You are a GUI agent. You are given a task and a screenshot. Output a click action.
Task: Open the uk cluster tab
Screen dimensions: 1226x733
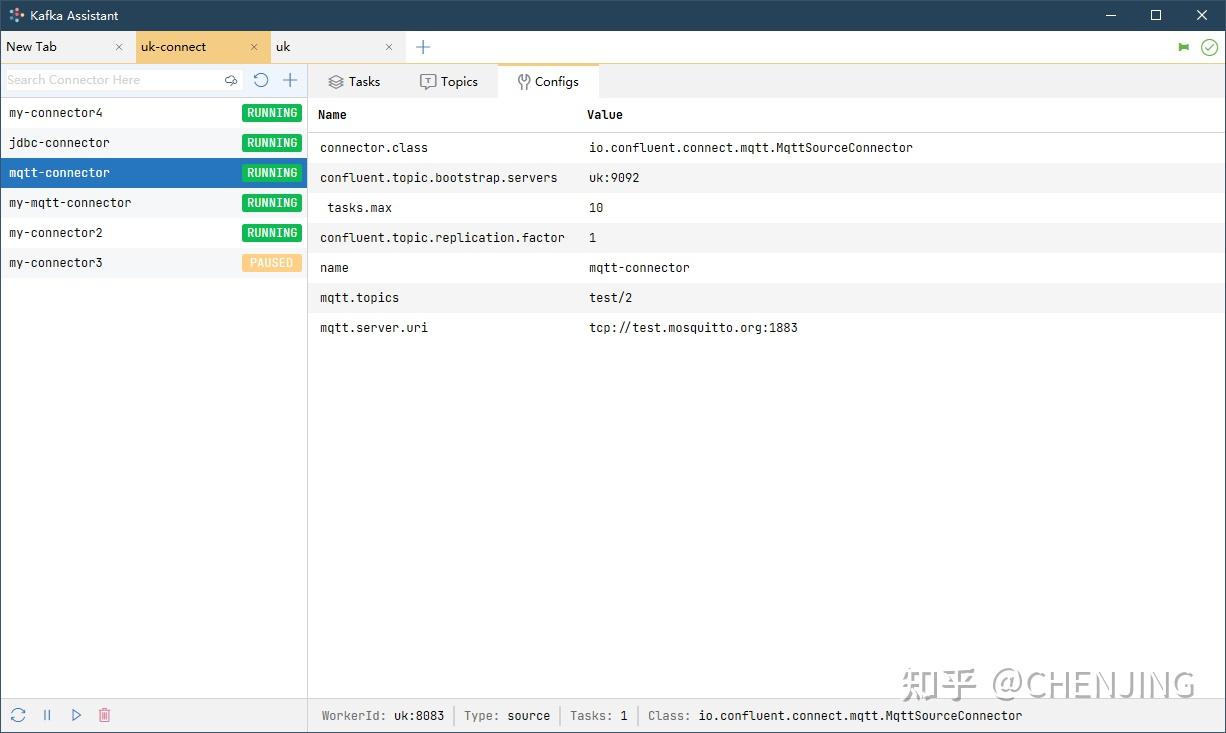tap(285, 46)
